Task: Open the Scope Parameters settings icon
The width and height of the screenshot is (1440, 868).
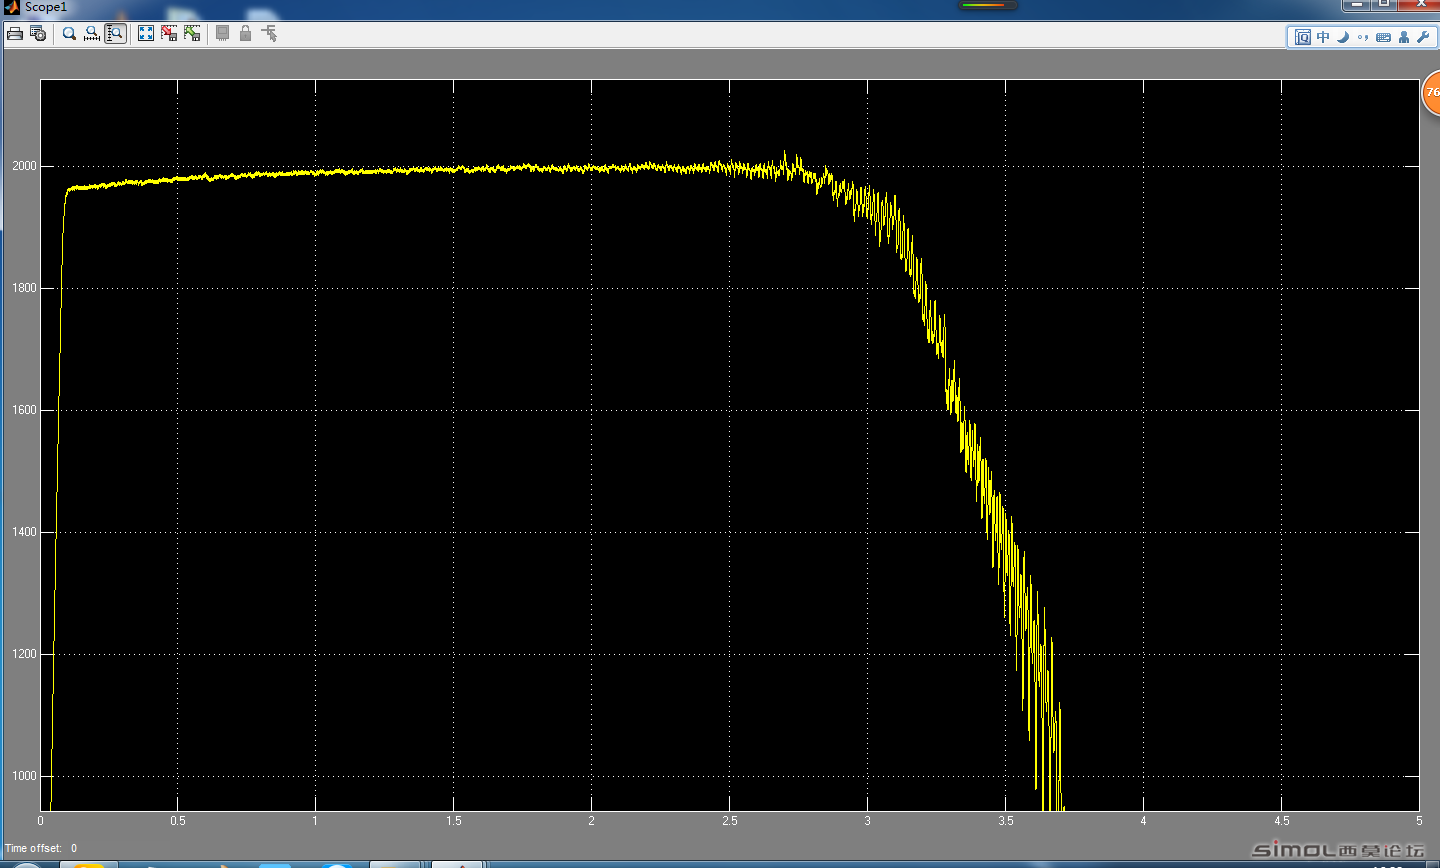Action: 38,34
